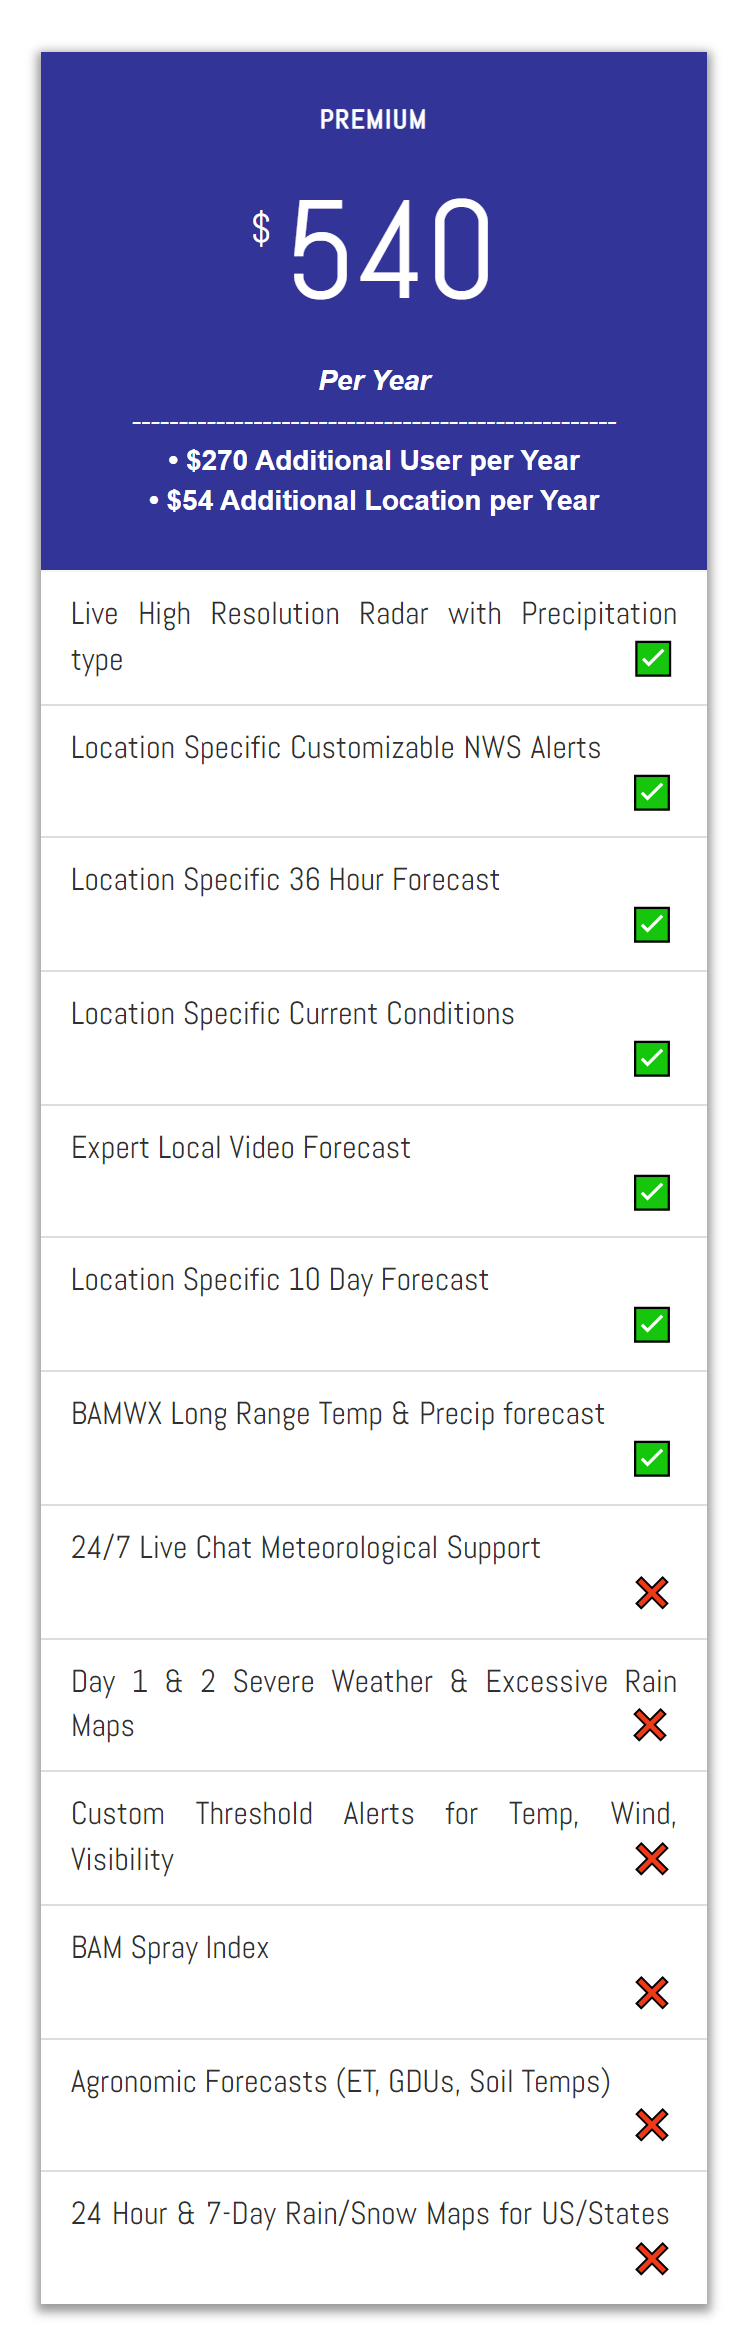Image resolution: width=751 pixels, height=2346 pixels.
Task: Click the $54 Additional Location per Year text
Action: coord(374,500)
